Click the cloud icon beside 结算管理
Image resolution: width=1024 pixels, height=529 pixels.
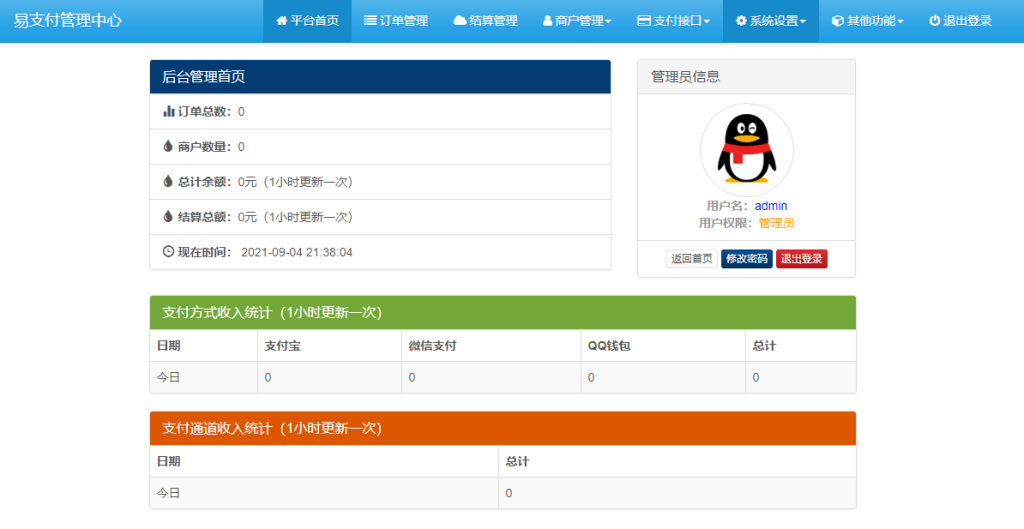pyautogui.click(x=459, y=21)
